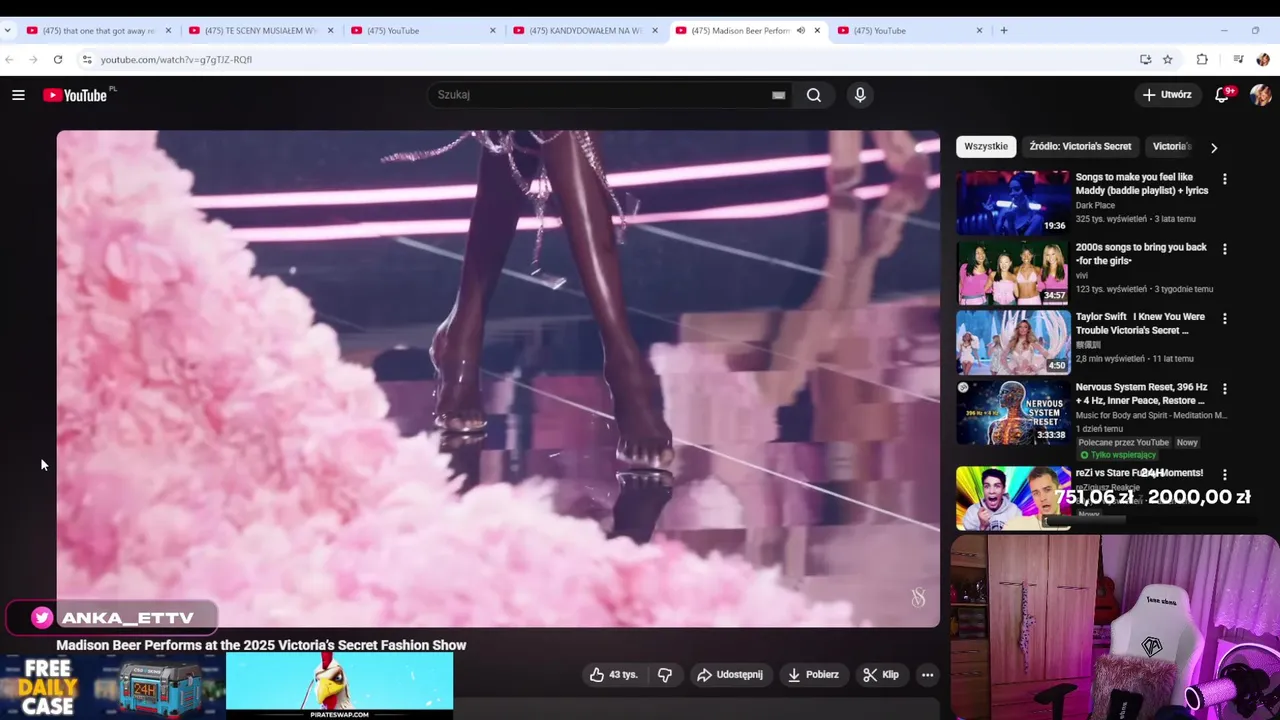Open the browser extensions puzzle icon

[x=1202, y=60]
